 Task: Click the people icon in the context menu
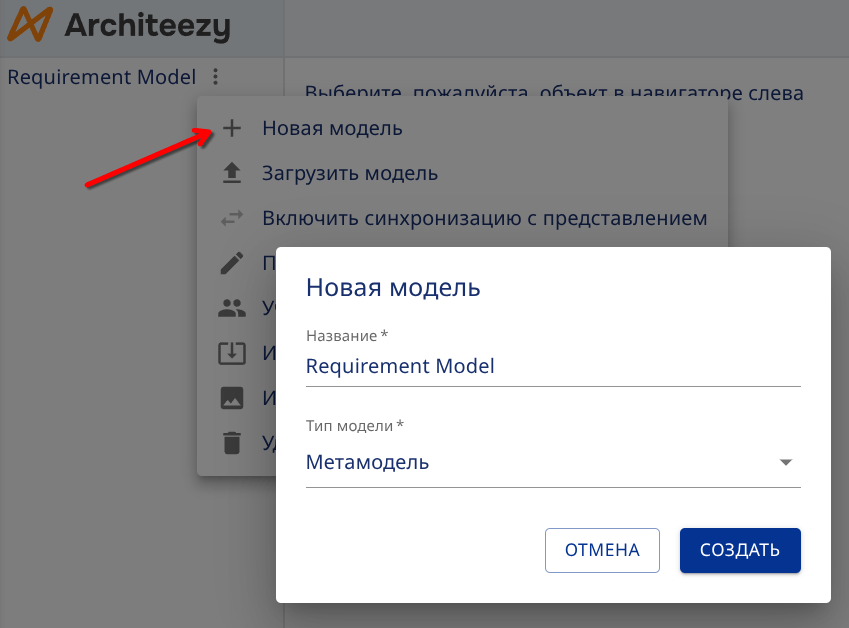pyautogui.click(x=232, y=307)
